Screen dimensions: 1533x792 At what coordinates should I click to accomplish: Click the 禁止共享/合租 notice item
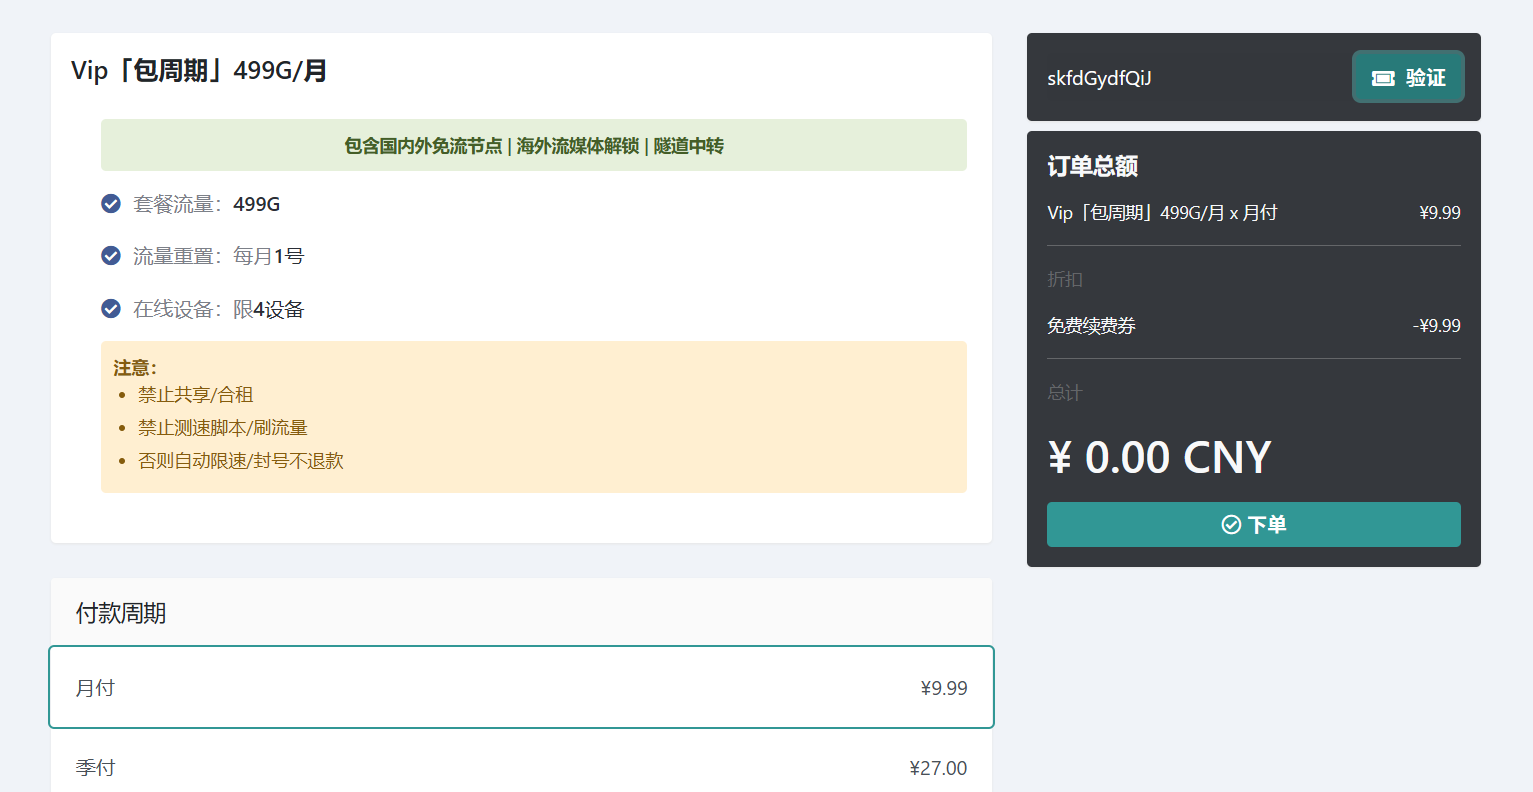[x=195, y=395]
